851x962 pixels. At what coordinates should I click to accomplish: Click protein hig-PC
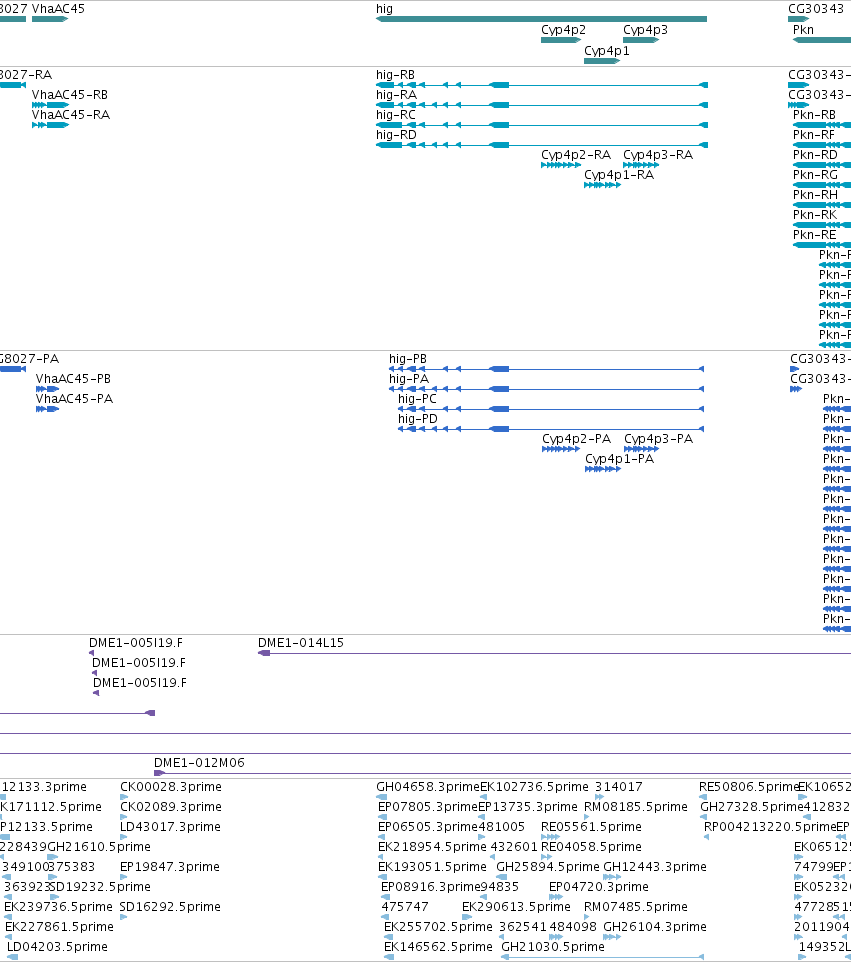pos(550,409)
